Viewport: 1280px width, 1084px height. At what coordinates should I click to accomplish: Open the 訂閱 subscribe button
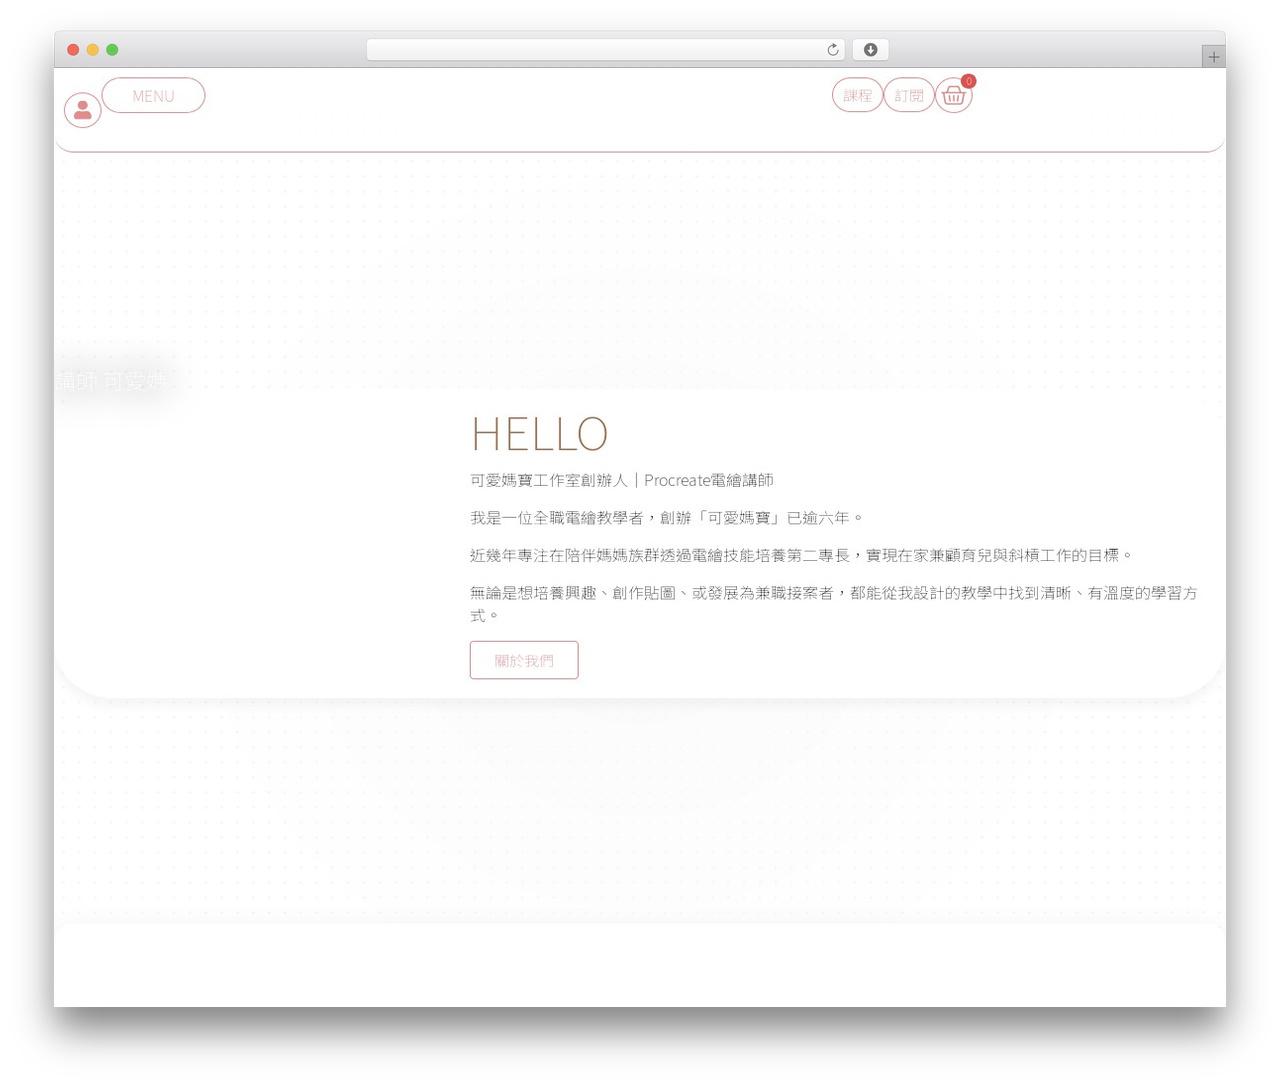tap(909, 96)
